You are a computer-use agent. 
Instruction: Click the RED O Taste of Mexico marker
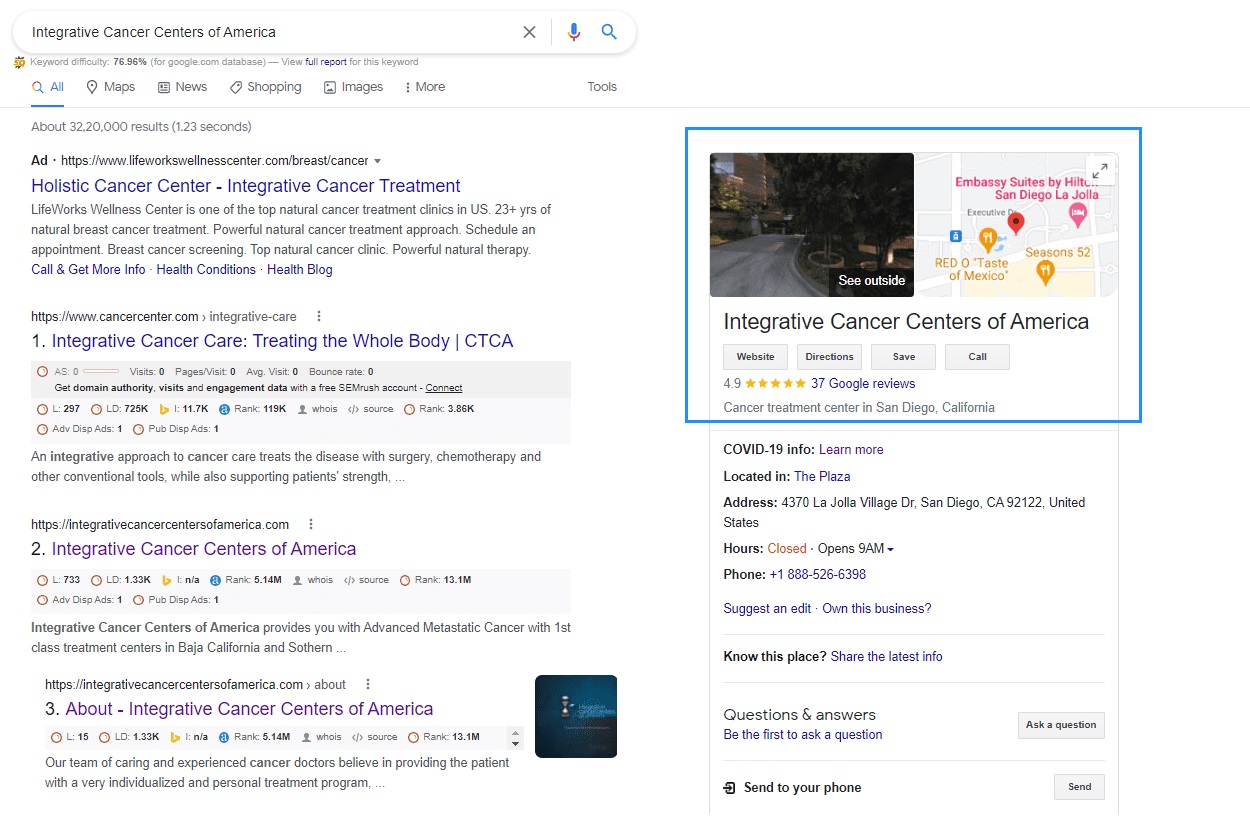(987, 240)
